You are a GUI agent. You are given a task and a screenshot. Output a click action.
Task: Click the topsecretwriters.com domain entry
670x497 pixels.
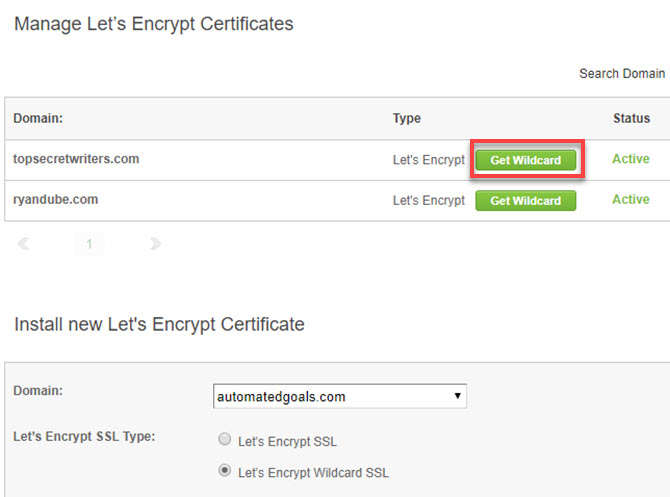coord(76,159)
